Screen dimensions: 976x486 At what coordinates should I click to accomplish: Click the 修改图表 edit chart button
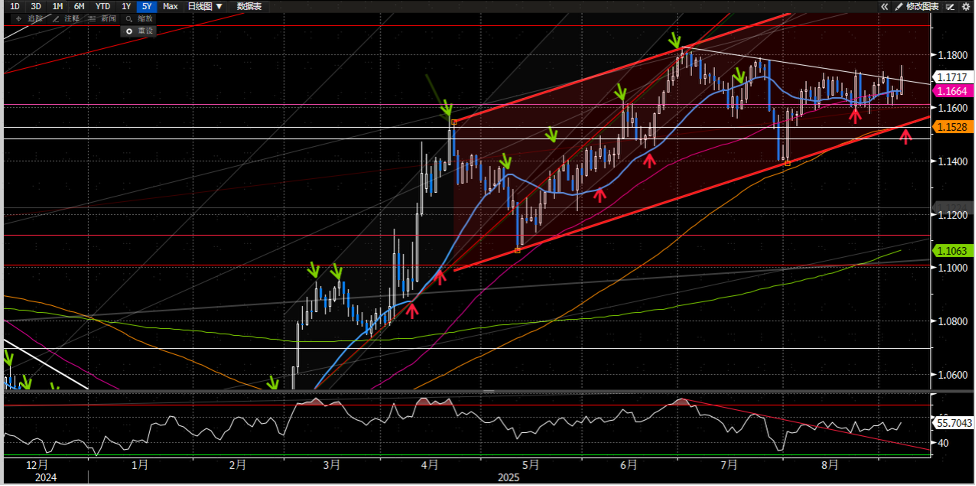(916, 6)
